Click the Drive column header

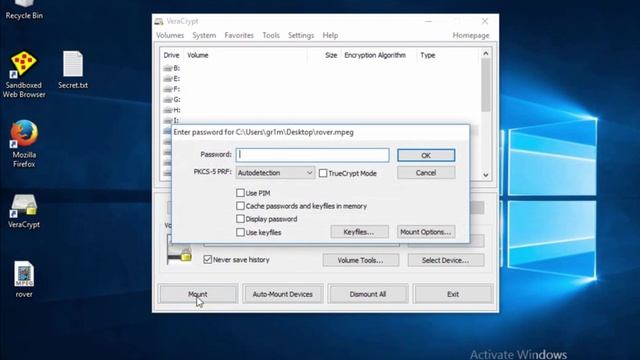[x=171, y=55]
